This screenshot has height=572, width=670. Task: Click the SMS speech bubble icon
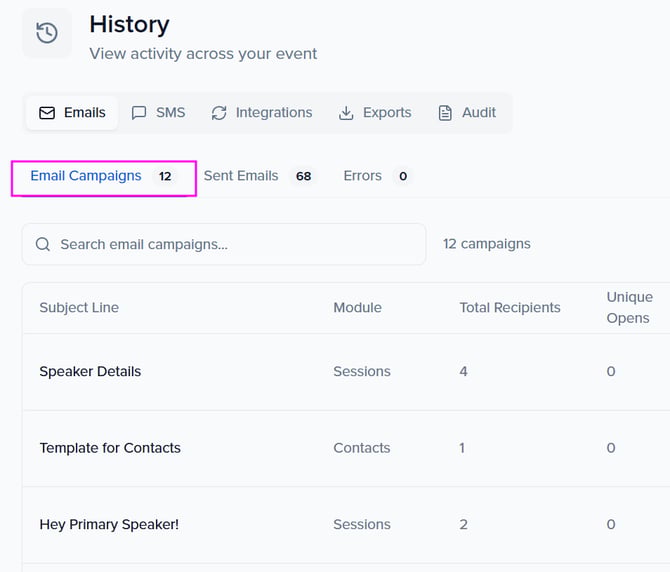[x=139, y=113]
